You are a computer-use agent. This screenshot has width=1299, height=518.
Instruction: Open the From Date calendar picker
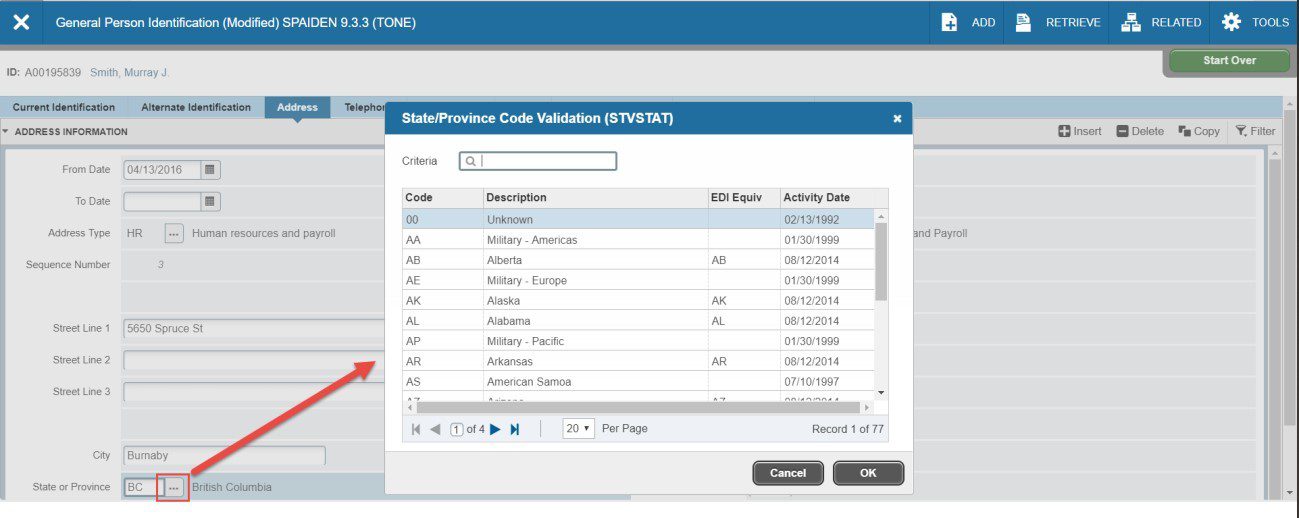(210, 170)
